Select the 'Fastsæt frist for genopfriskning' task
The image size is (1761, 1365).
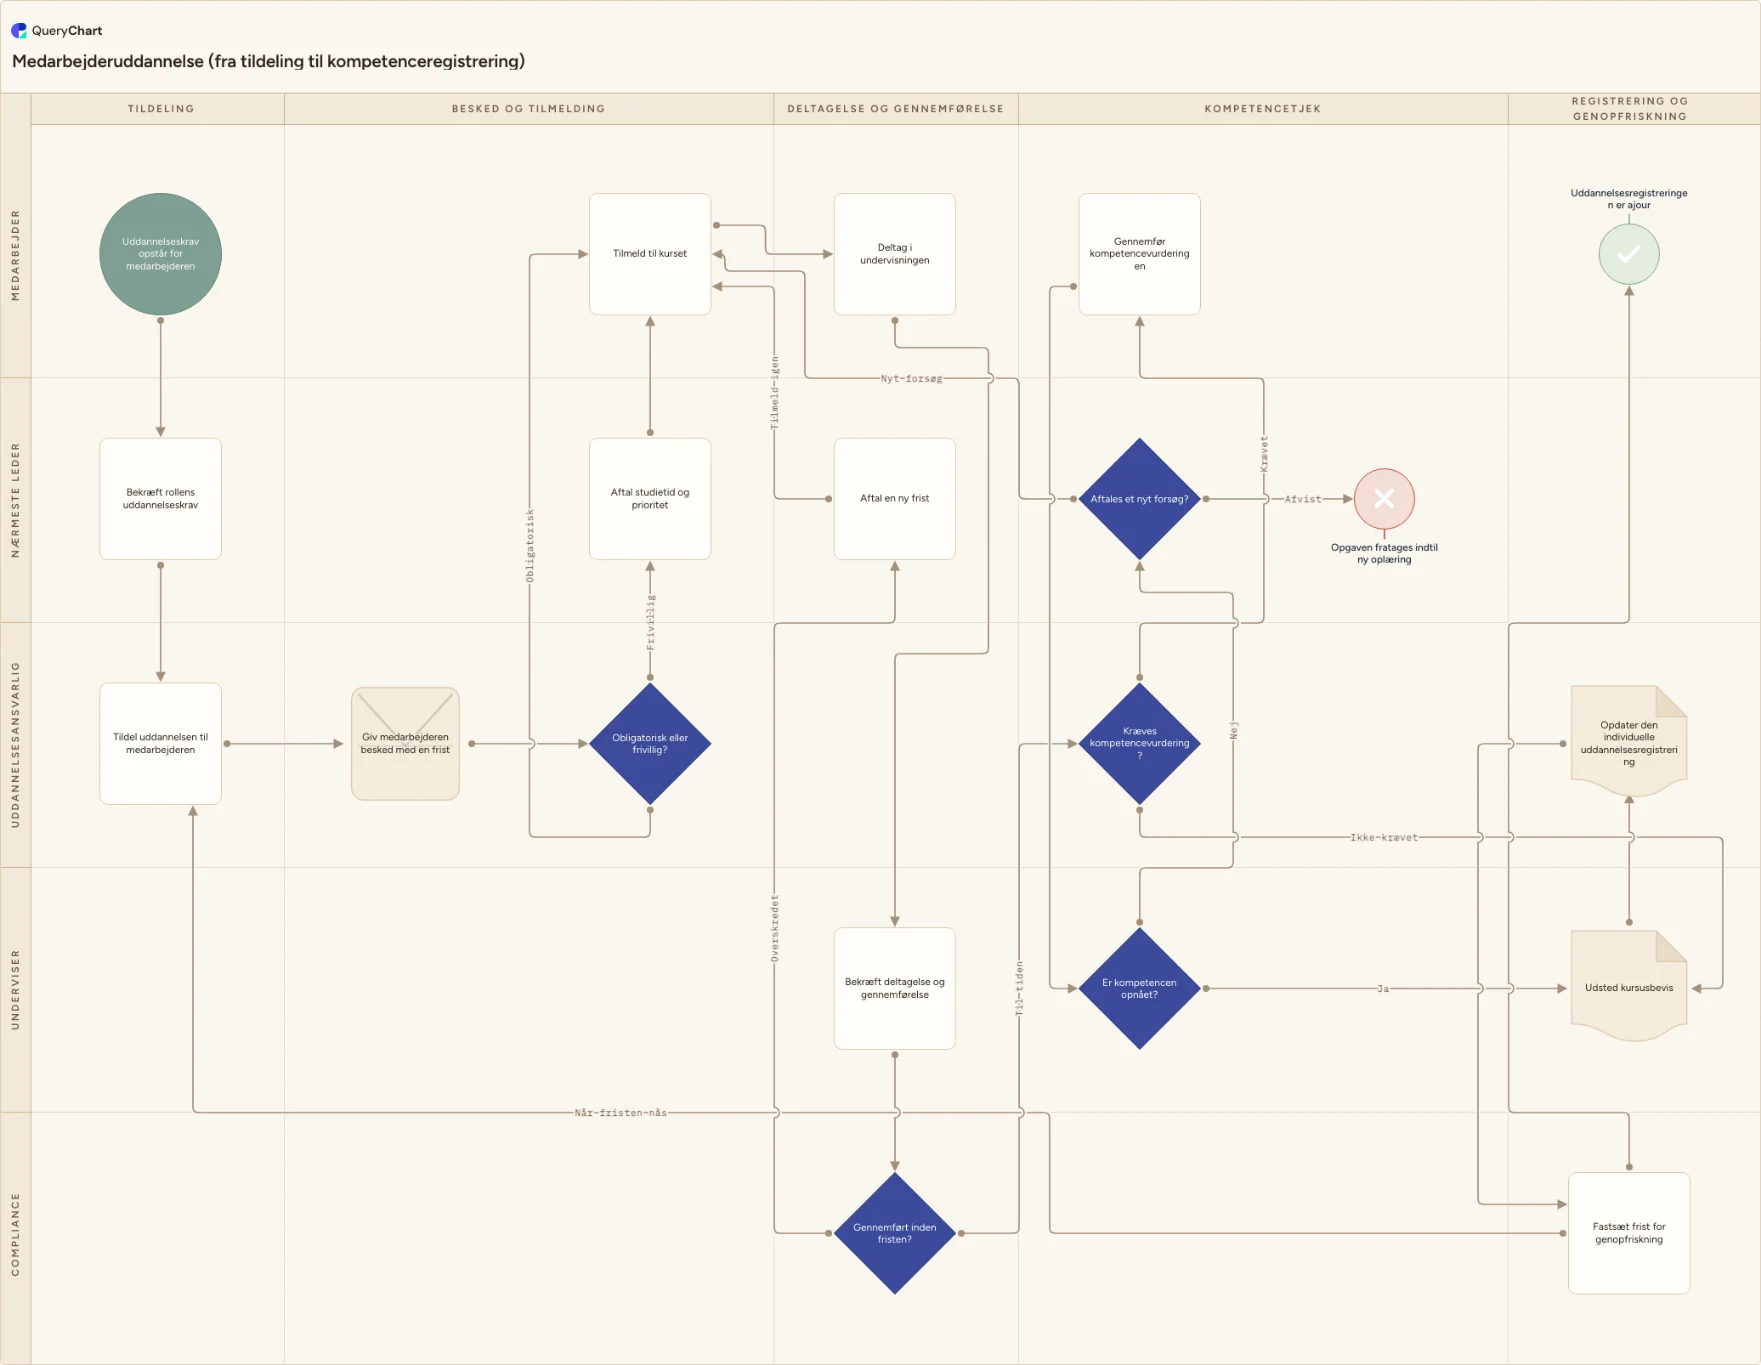click(1629, 1233)
